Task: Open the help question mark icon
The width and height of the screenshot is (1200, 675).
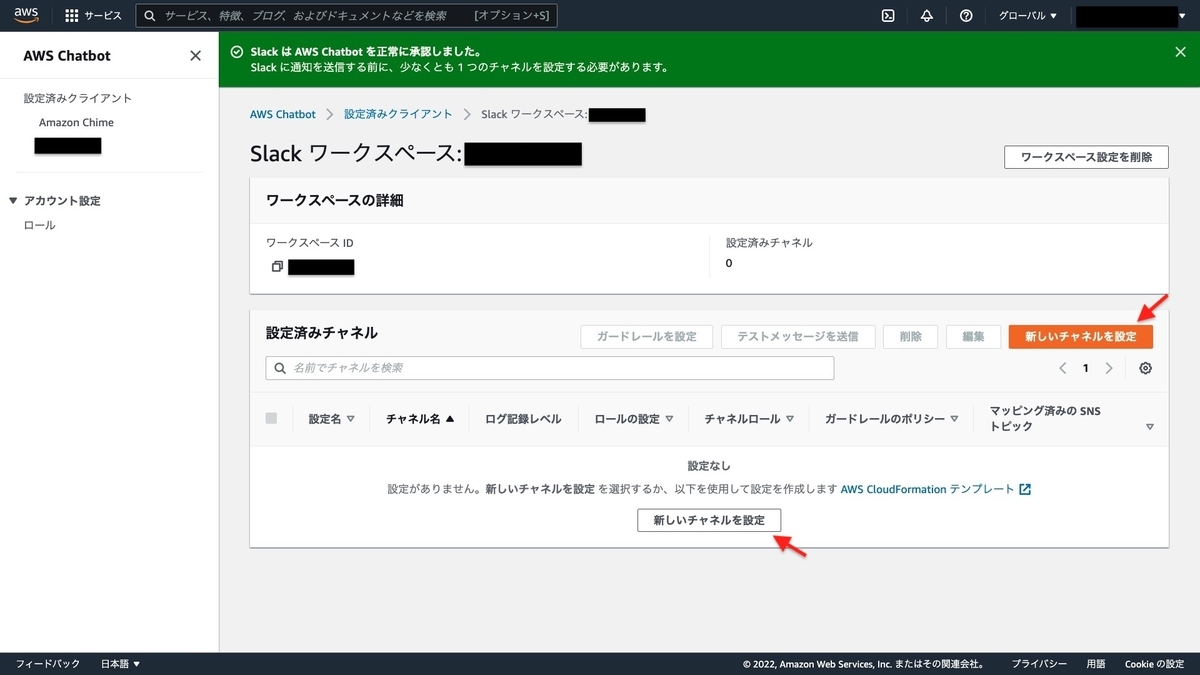Action: click(x=964, y=15)
